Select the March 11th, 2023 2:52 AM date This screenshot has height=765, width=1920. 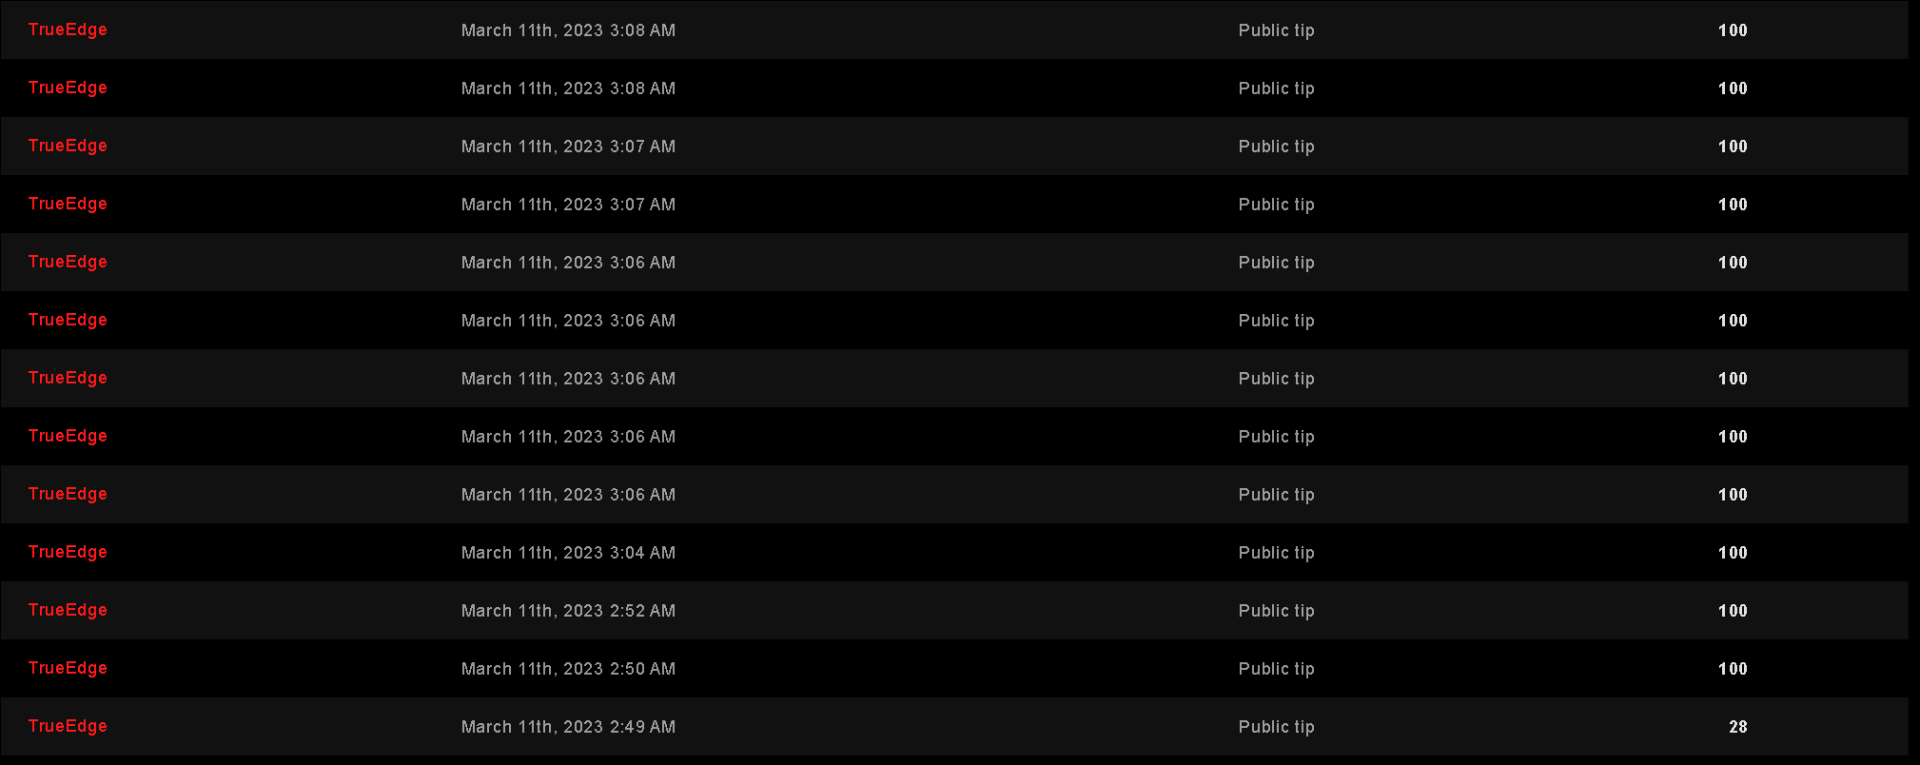[568, 611]
